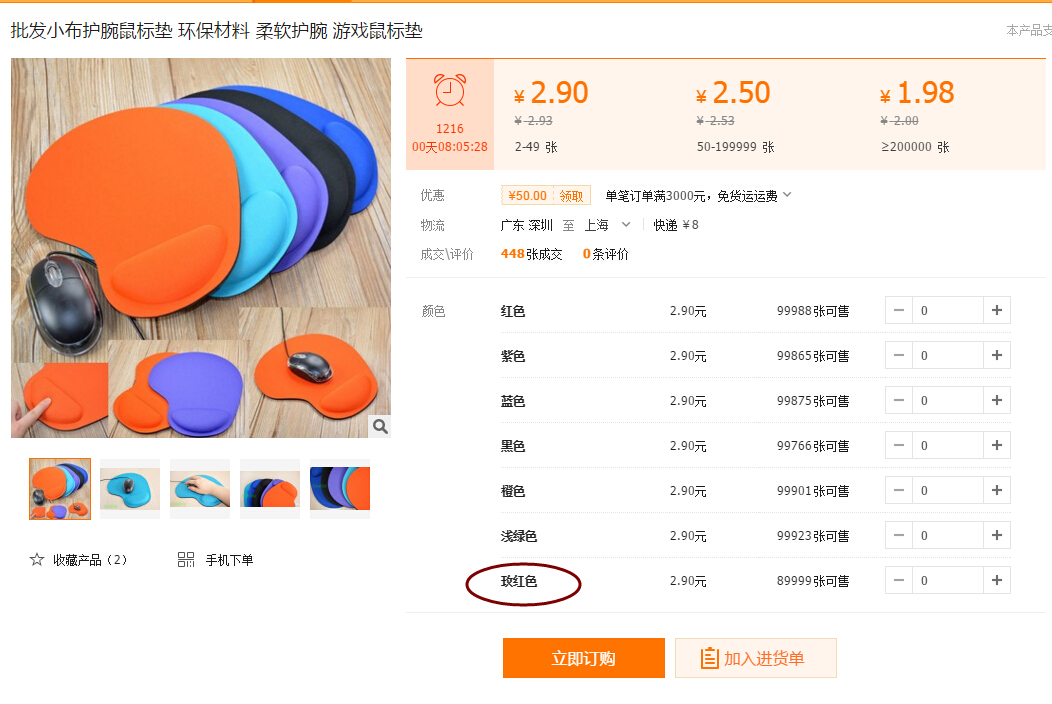Add one light green item with plus
Image resolution: width=1052 pixels, height=704 pixels.
click(x=997, y=535)
